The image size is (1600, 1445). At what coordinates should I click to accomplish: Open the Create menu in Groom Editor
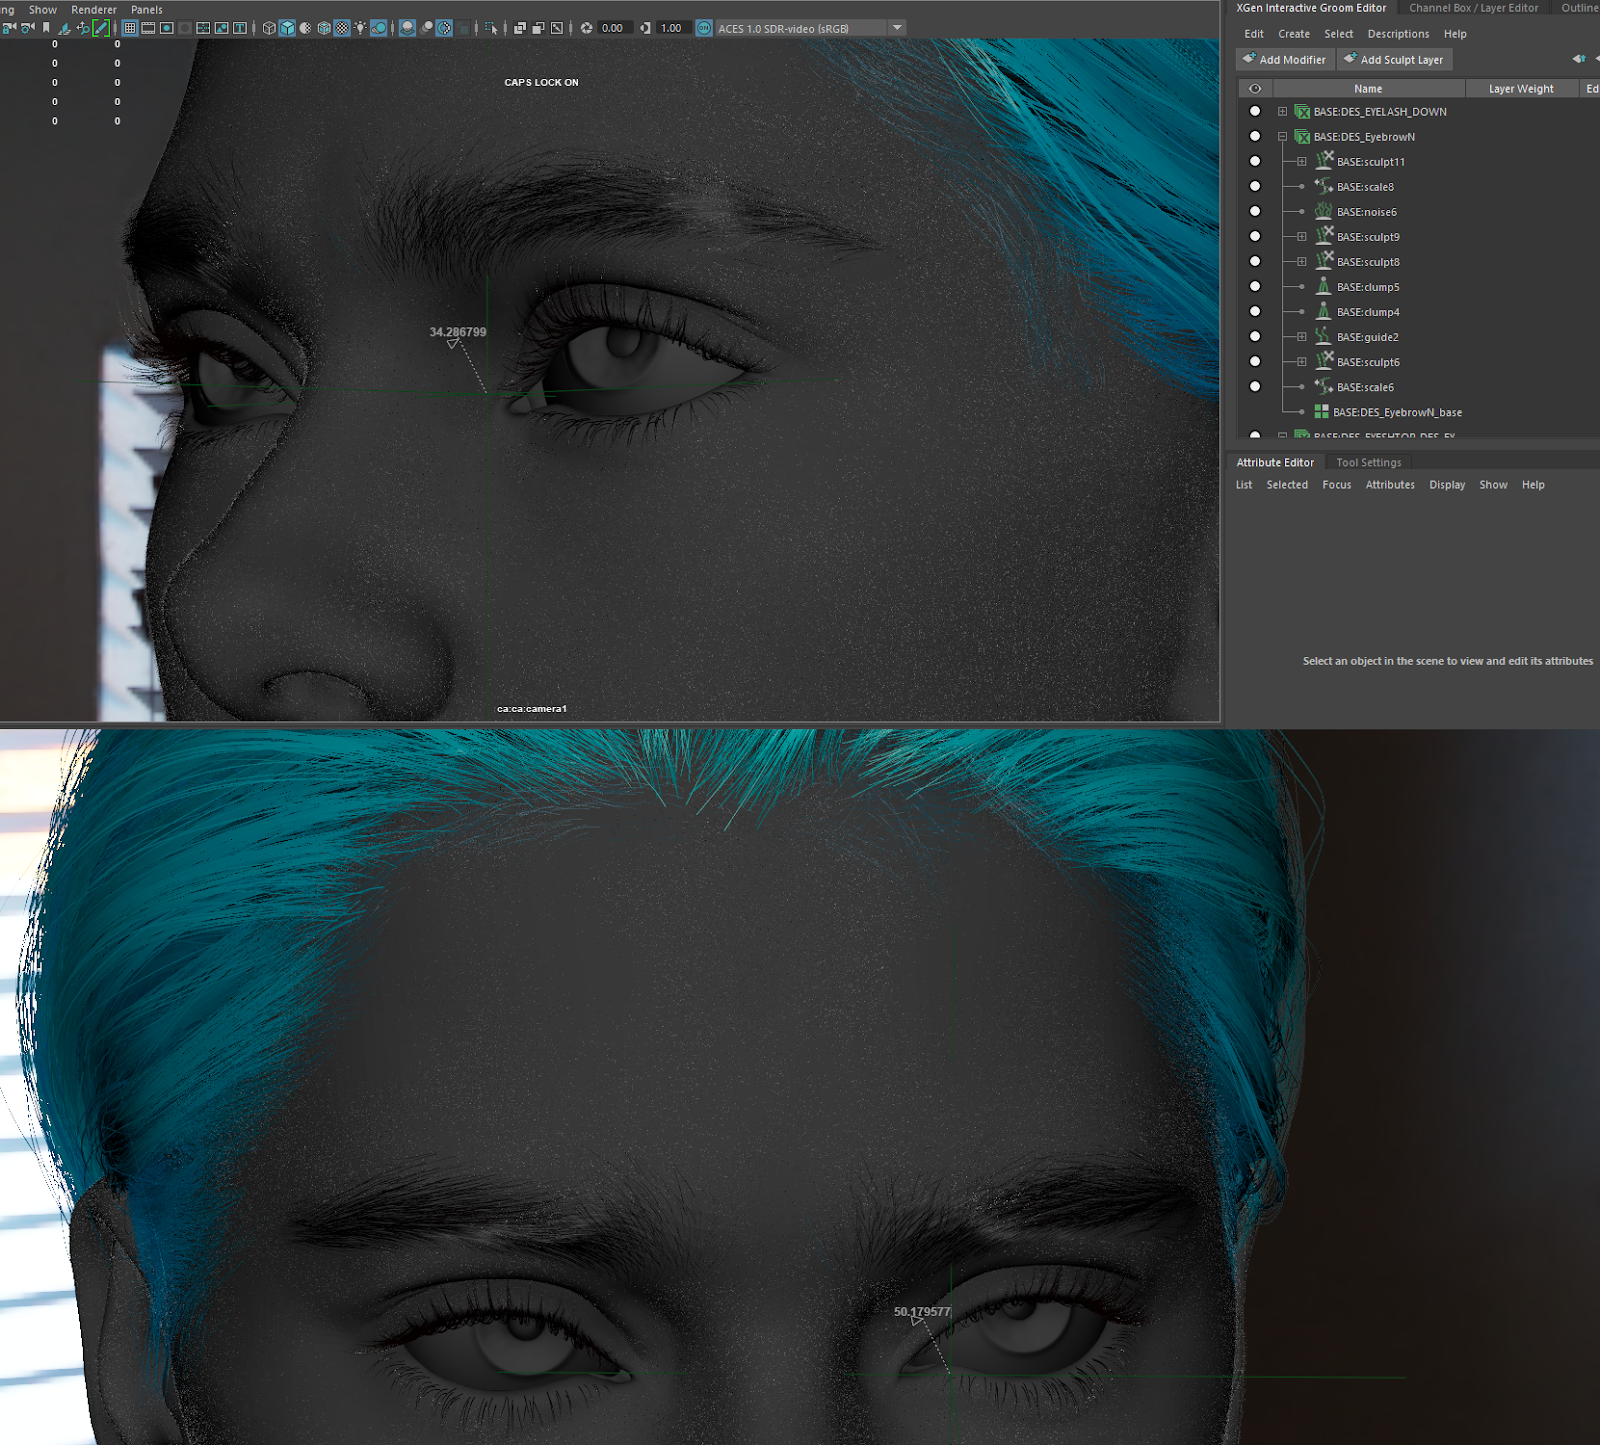1294,34
